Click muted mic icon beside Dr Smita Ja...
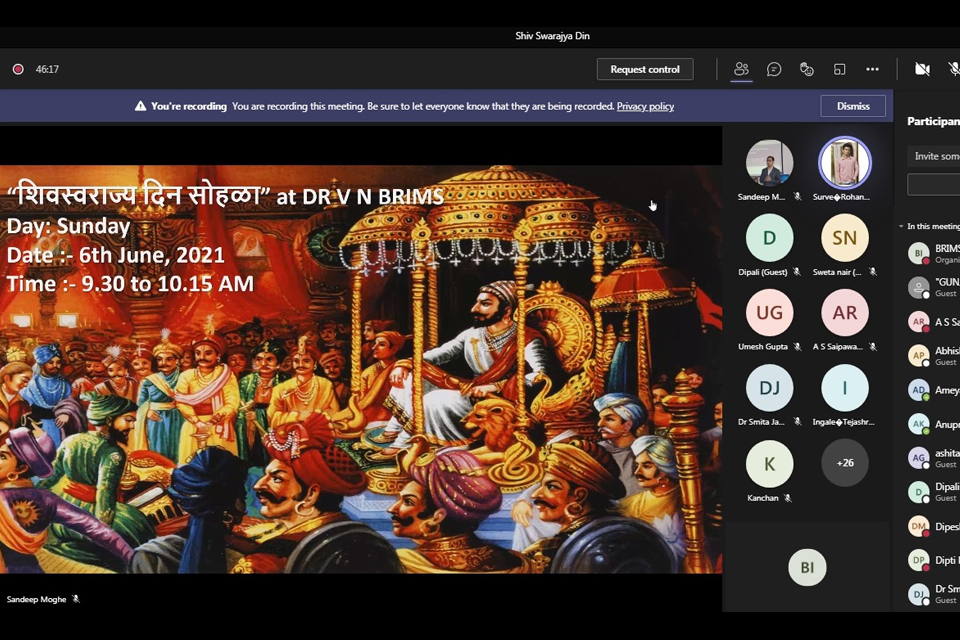Image resolution: width=960 pixels, height=640 pixels. tap(797, 421)
